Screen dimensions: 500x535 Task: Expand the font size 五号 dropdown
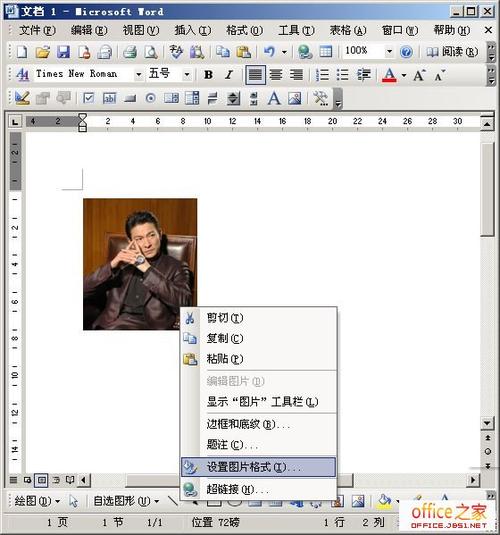187,74
